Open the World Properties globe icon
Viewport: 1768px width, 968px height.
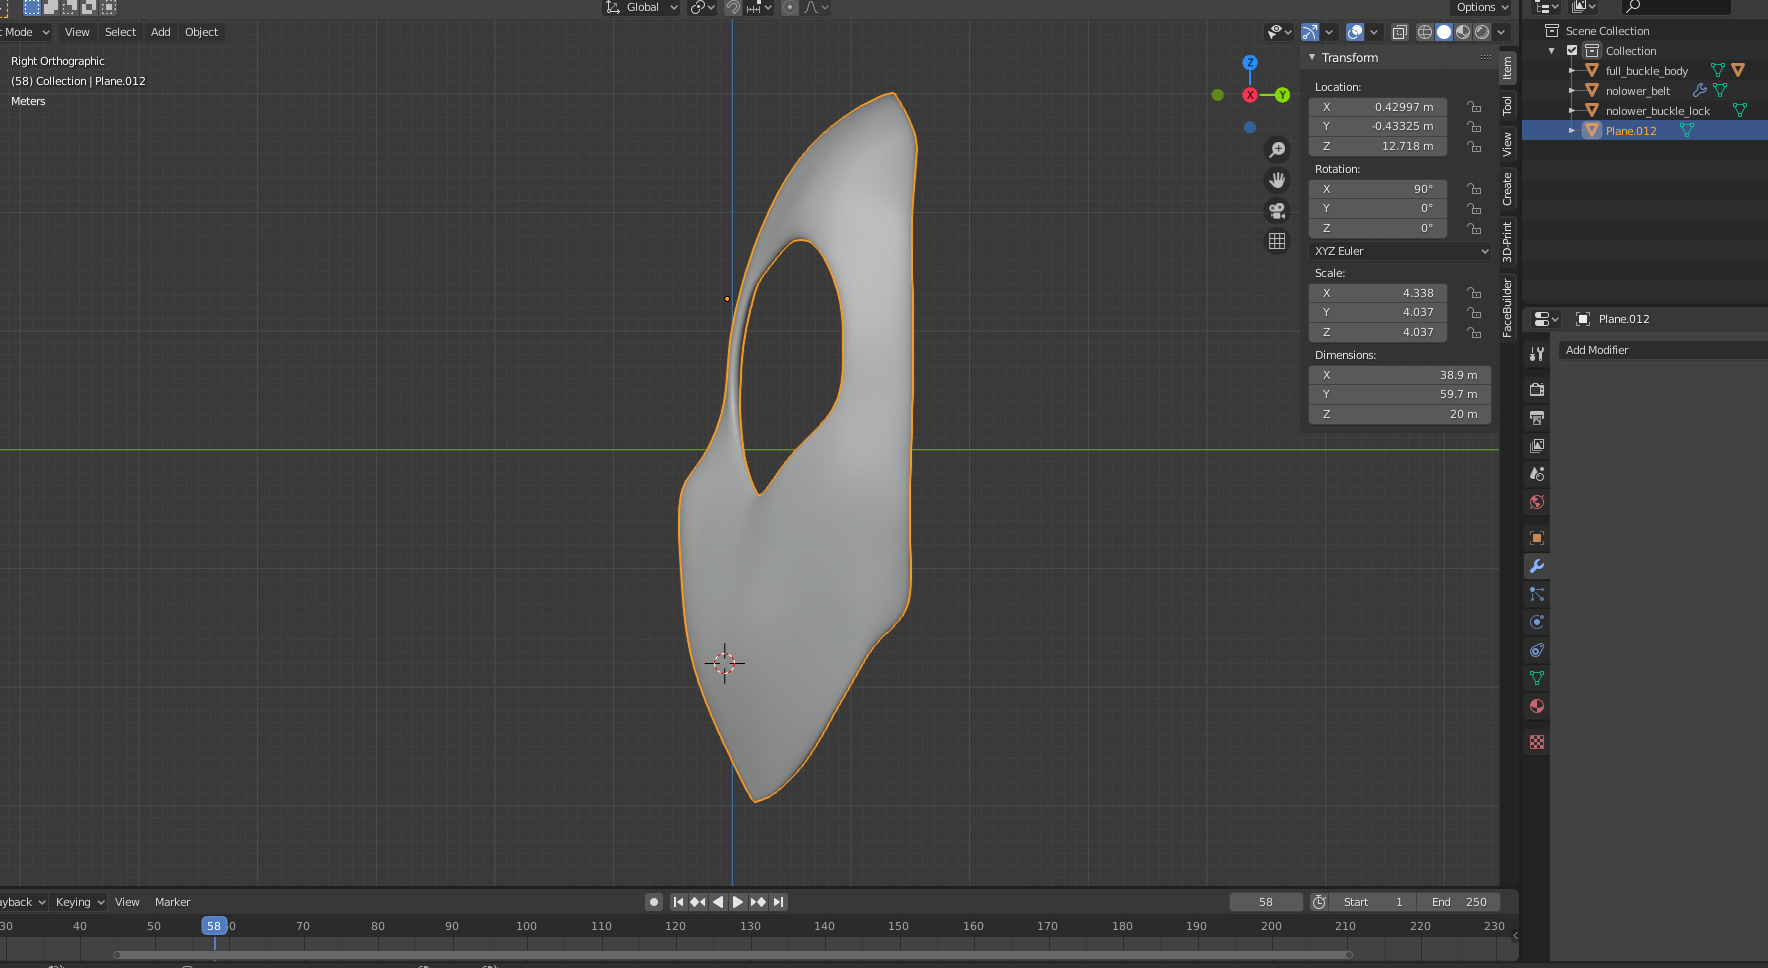click(x=1537, y=502)
